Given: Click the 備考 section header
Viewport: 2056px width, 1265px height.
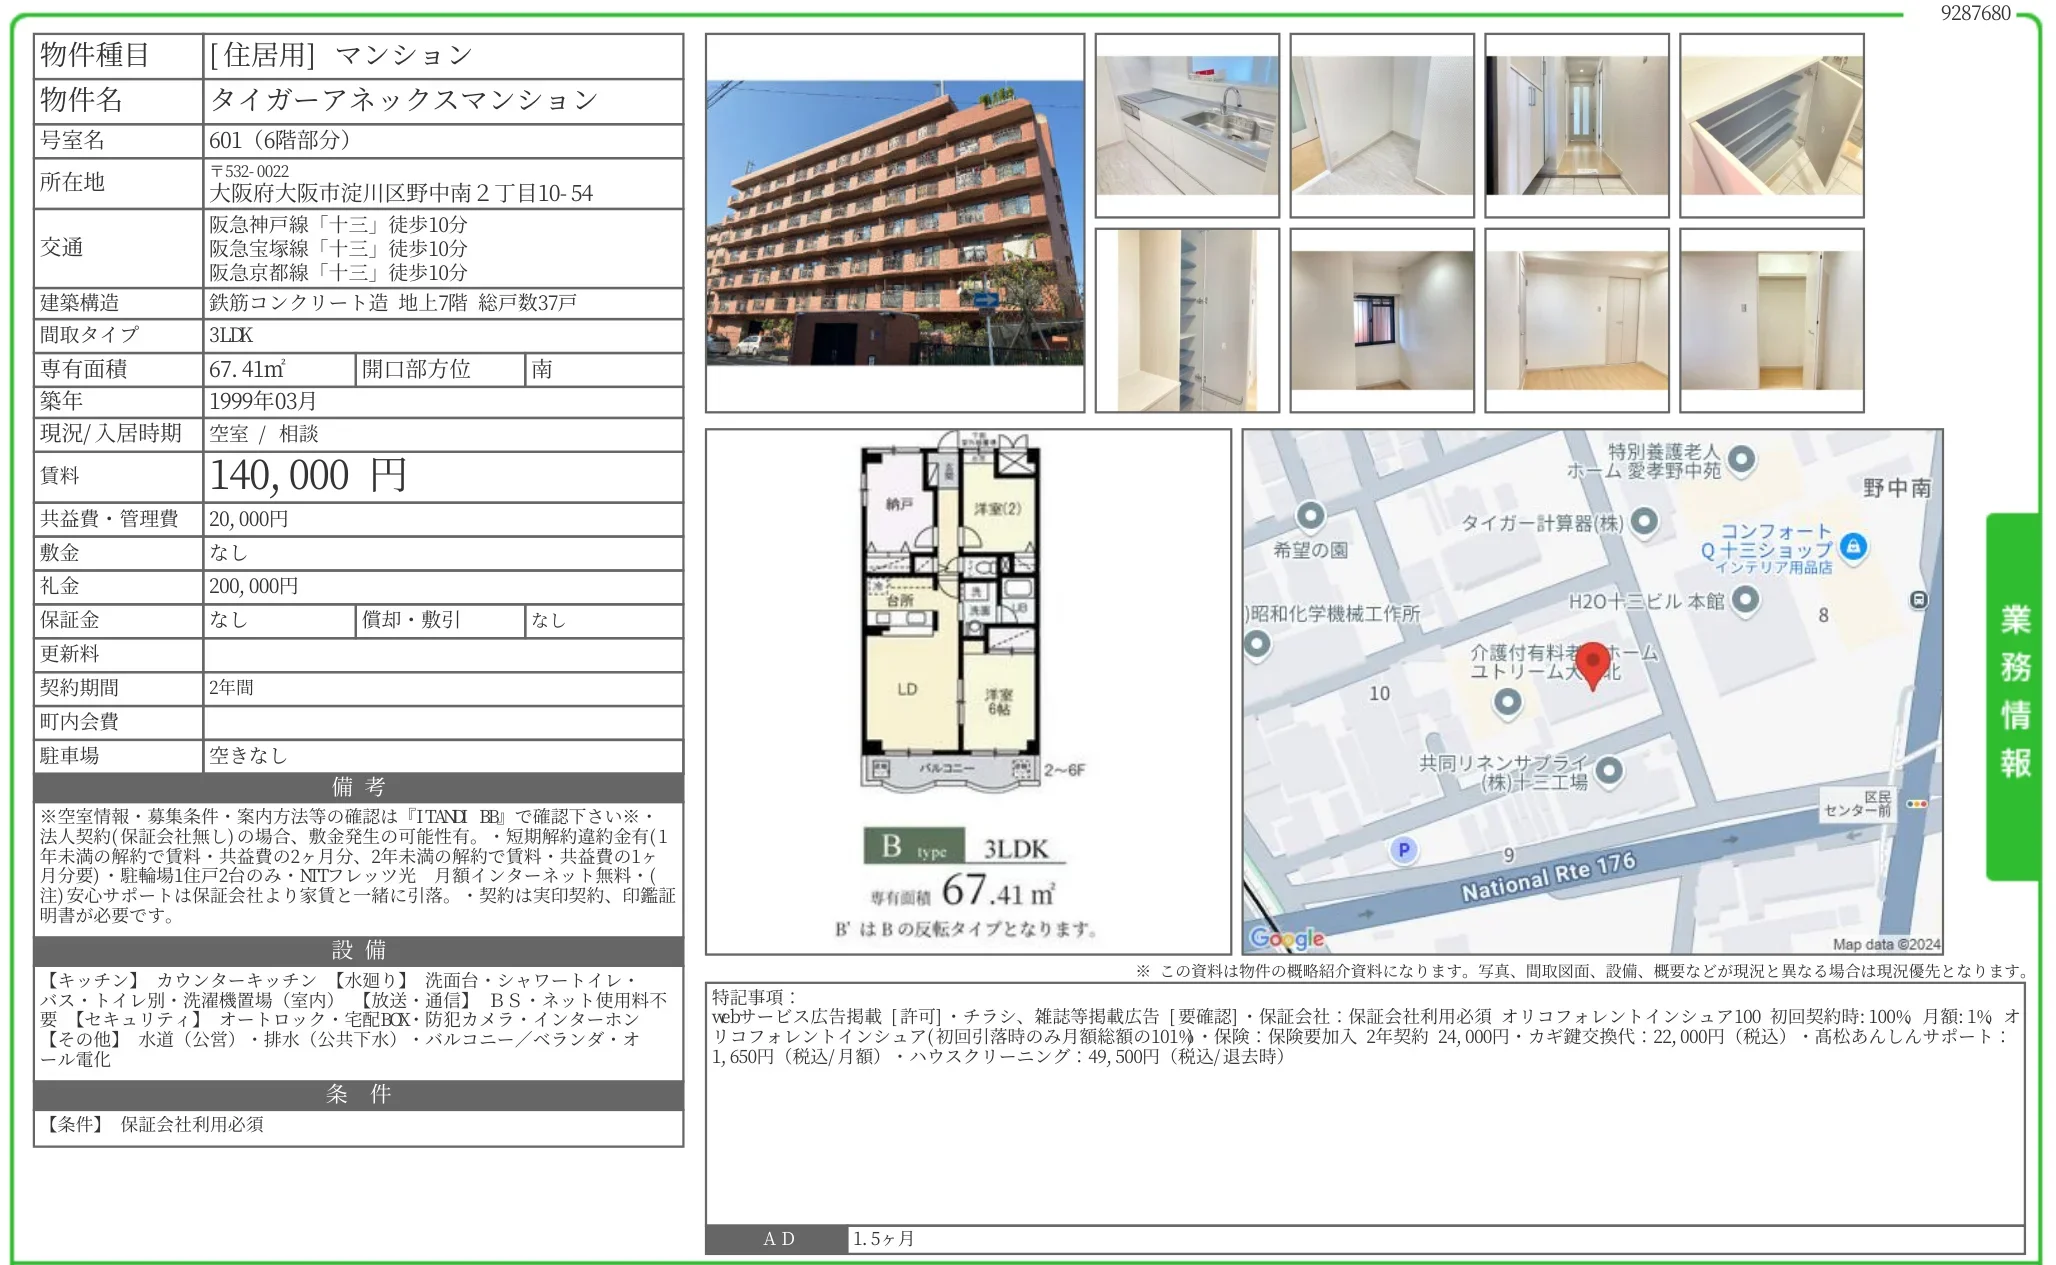Looking at the screenshot, I should [x=358, y=787].
